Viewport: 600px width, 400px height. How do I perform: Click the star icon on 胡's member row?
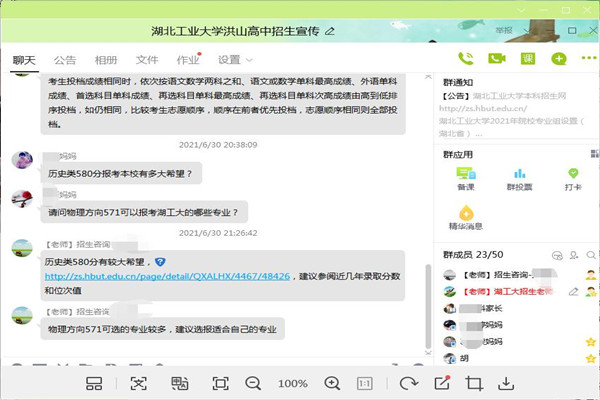(591, 359)
